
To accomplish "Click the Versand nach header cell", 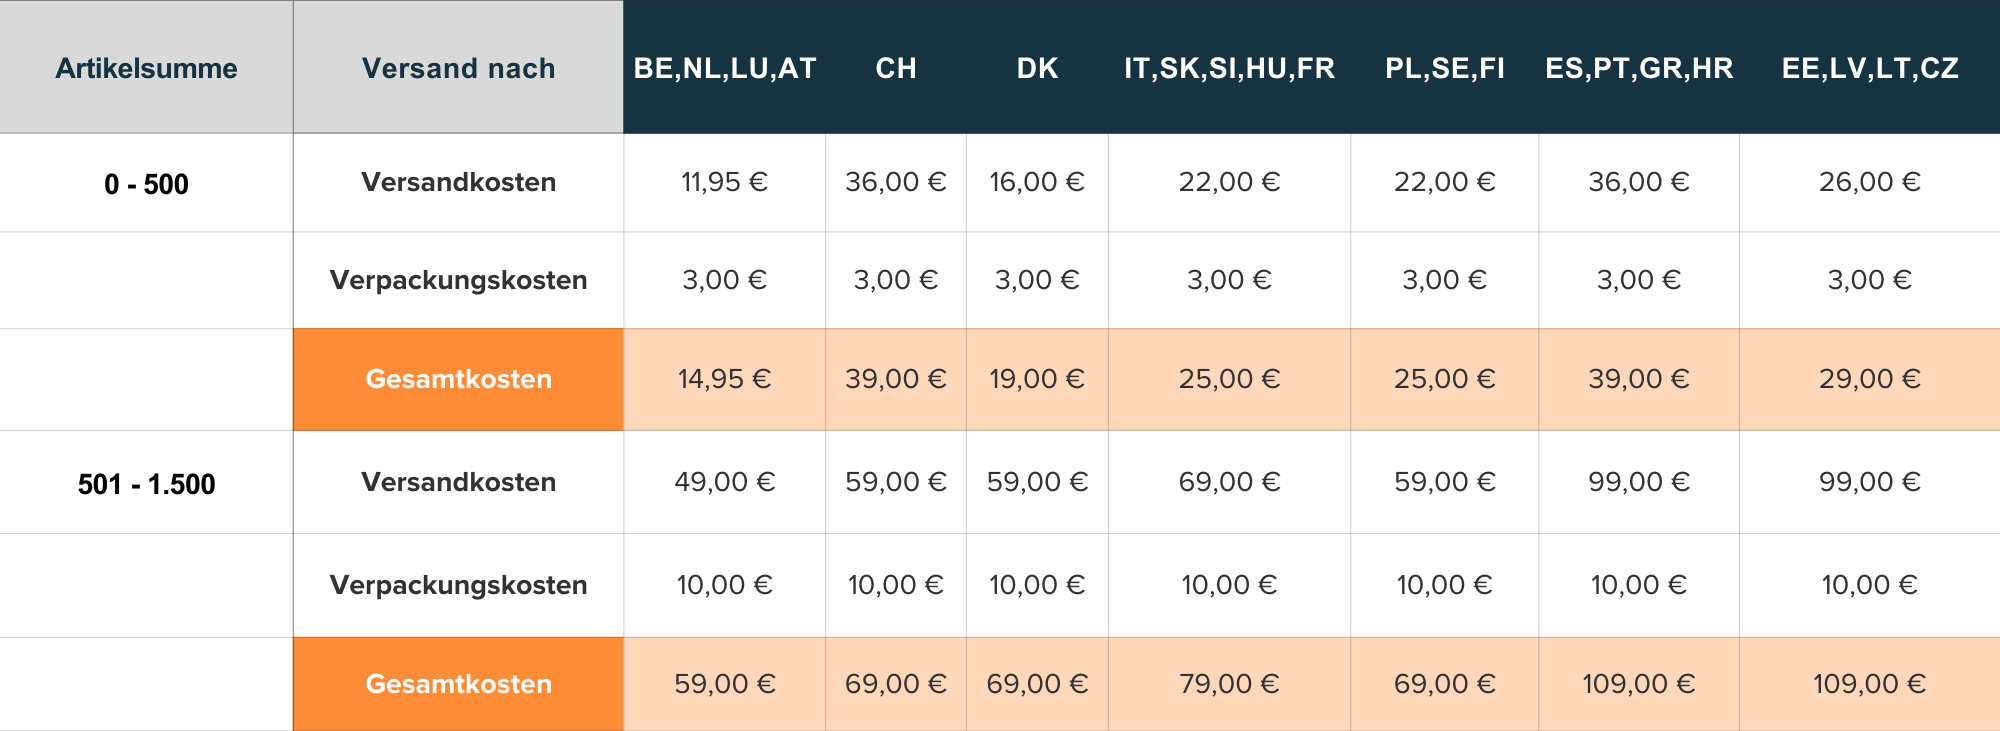I will 458,68.
